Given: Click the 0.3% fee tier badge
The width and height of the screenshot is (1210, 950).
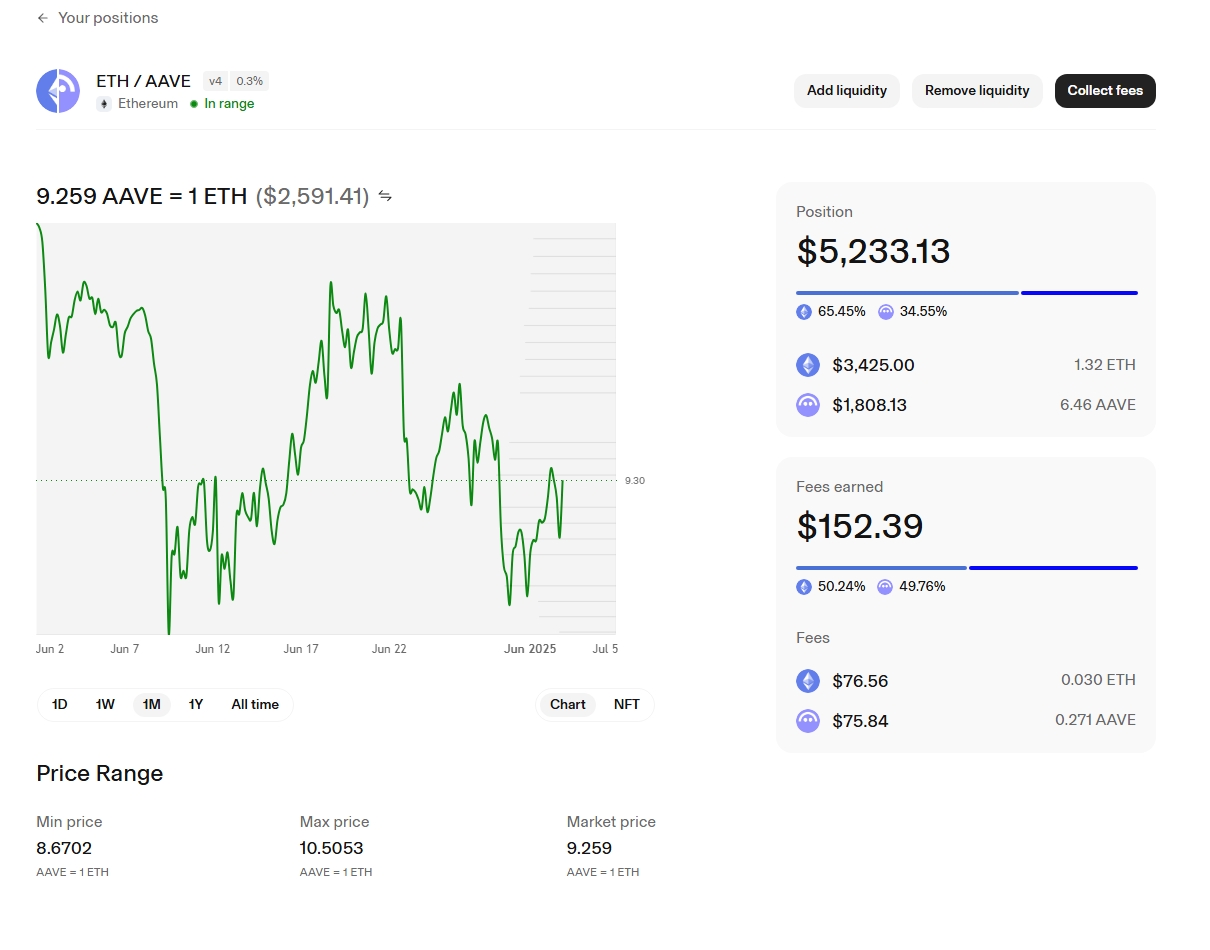Looking at the screenshot, I should click(x=250, y=81).
